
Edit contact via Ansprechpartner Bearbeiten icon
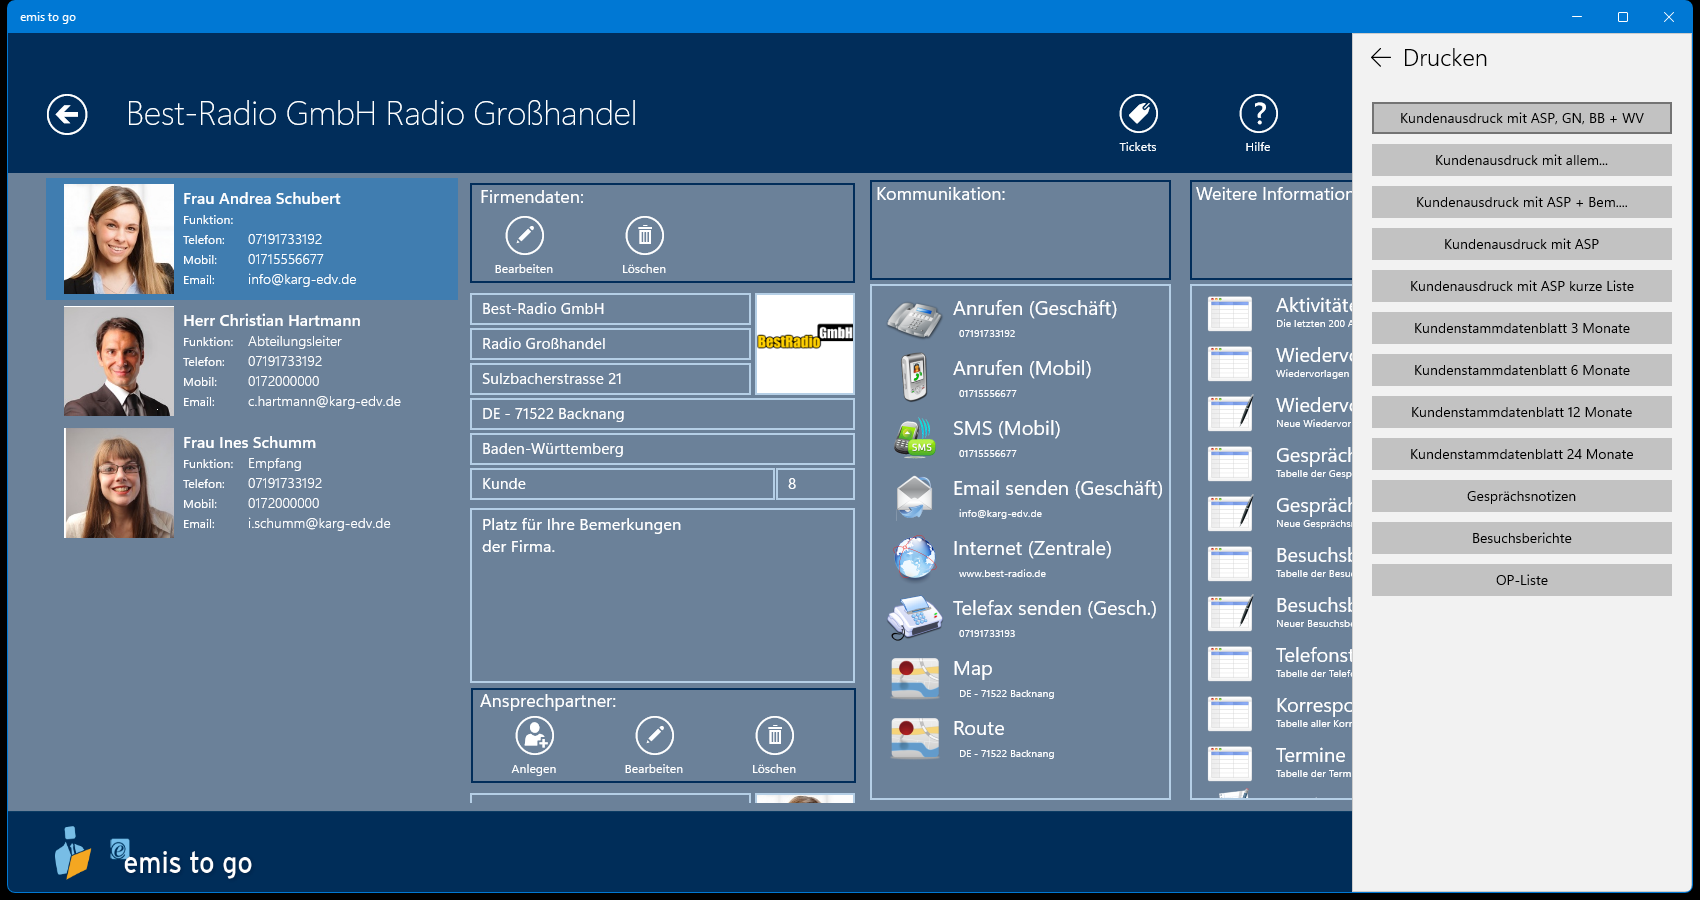[x=654, y=736]
